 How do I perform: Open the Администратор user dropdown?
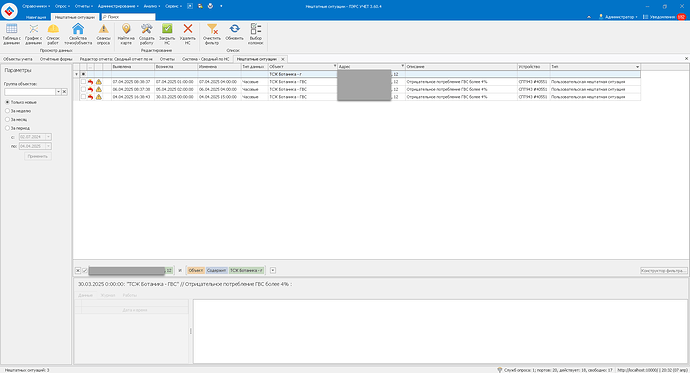click(618, 17)
